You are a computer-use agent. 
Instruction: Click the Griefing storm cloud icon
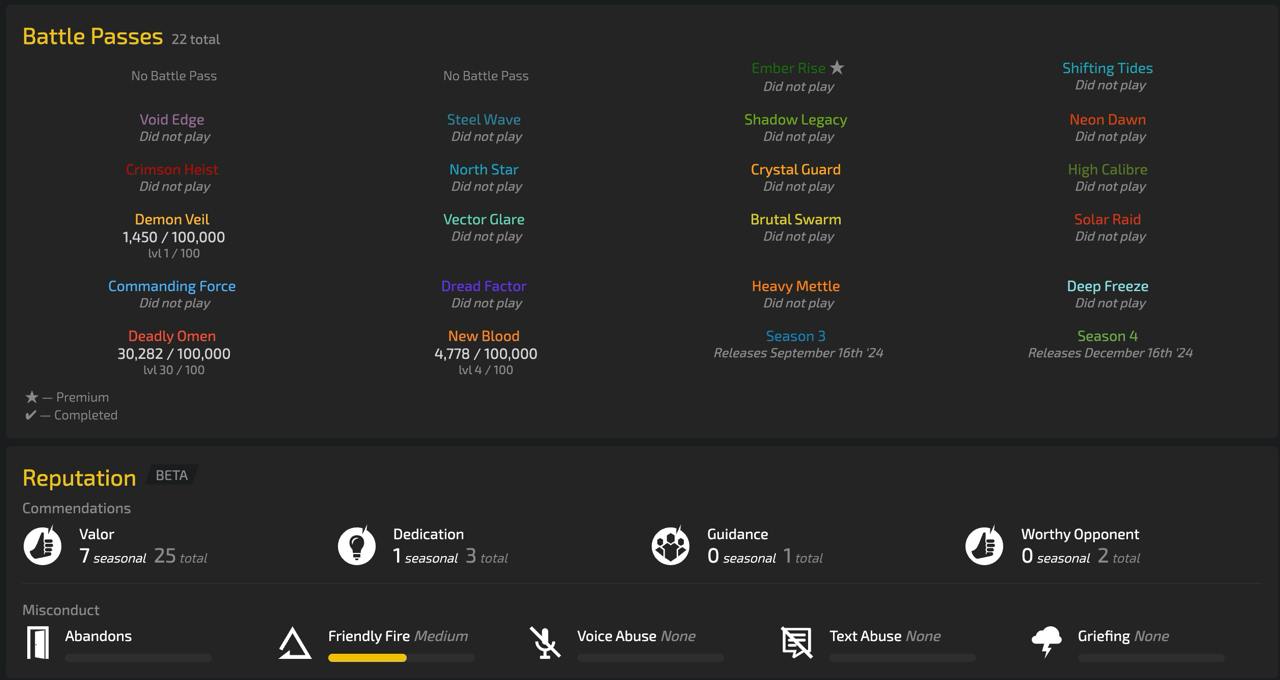pos(1046,643)
